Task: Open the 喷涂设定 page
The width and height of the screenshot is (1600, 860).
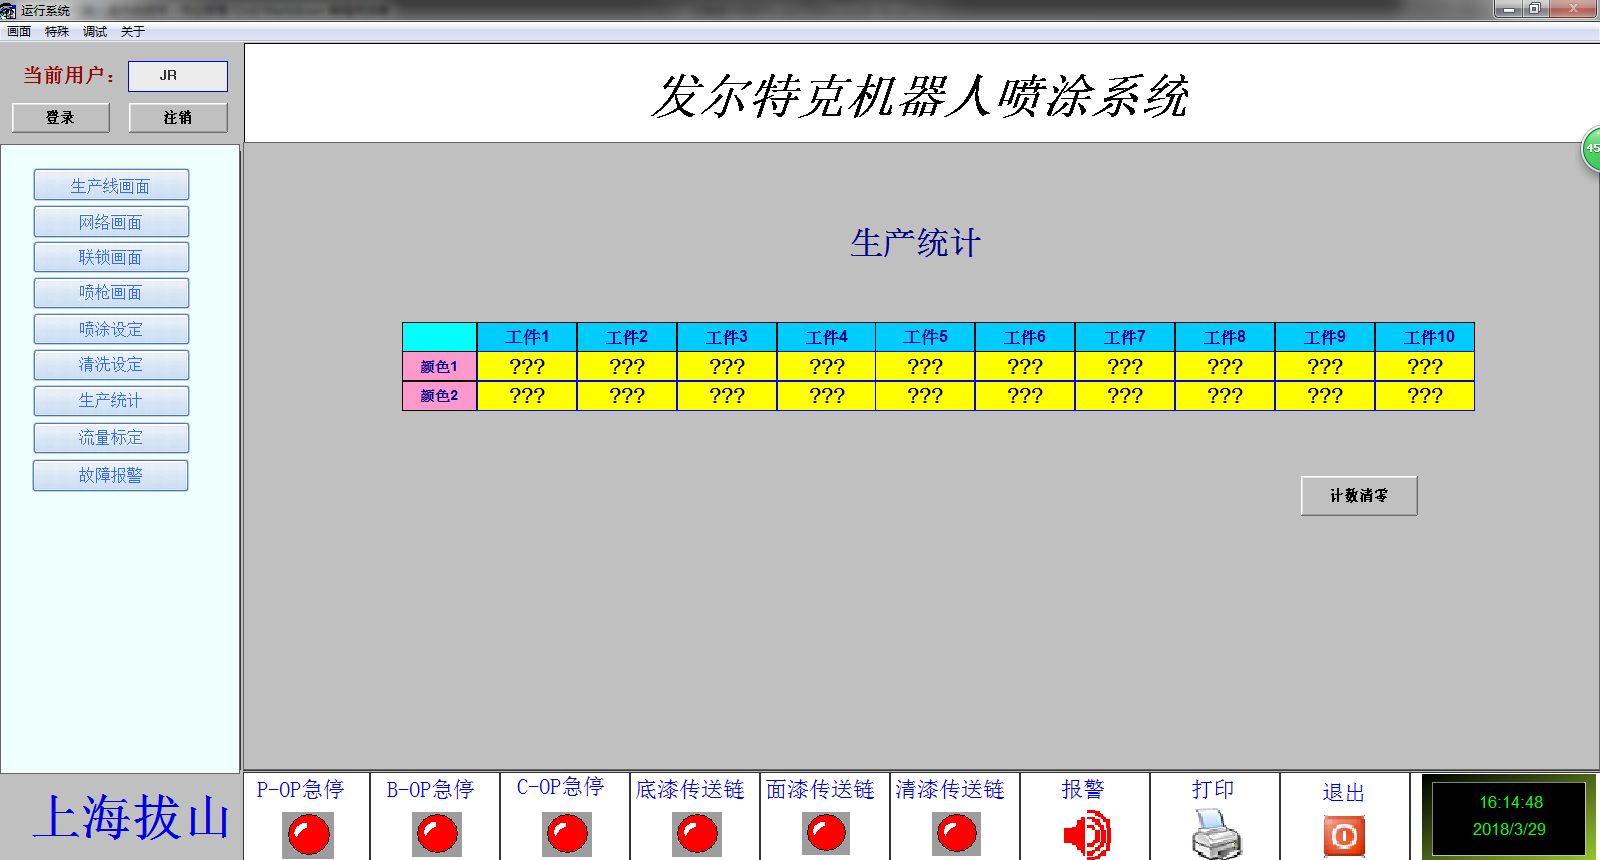Action: click(x=111, y=329)
